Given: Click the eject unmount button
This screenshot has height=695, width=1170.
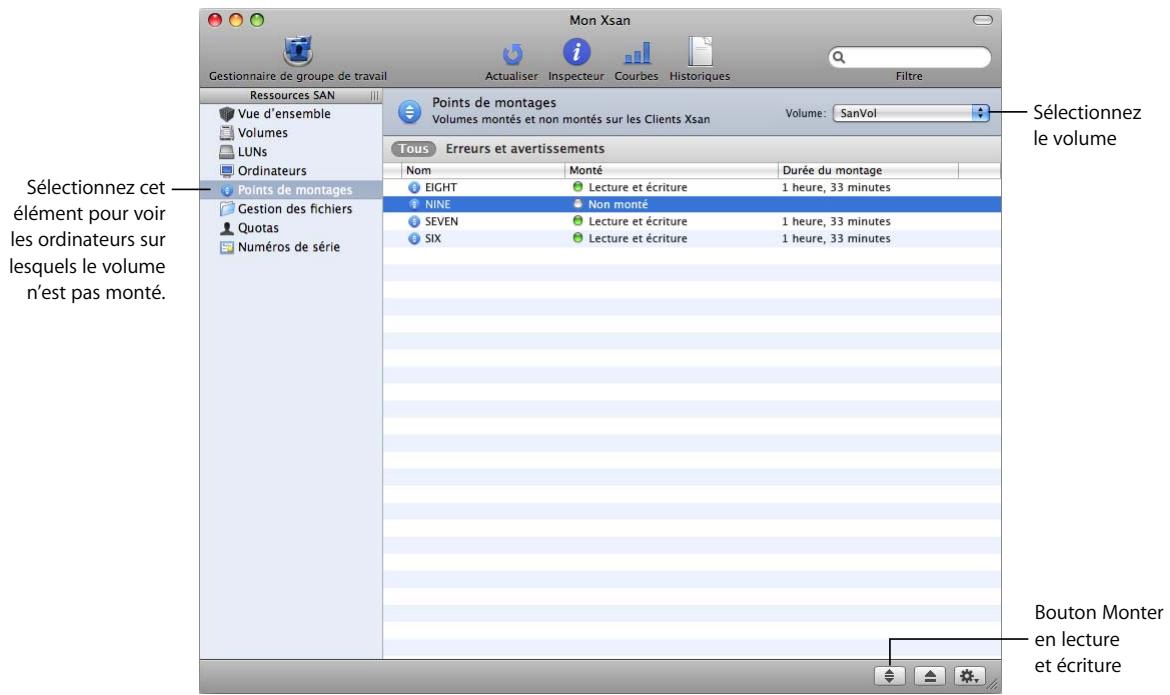Looking at the screenshot, I should click(x=930, y=676).
